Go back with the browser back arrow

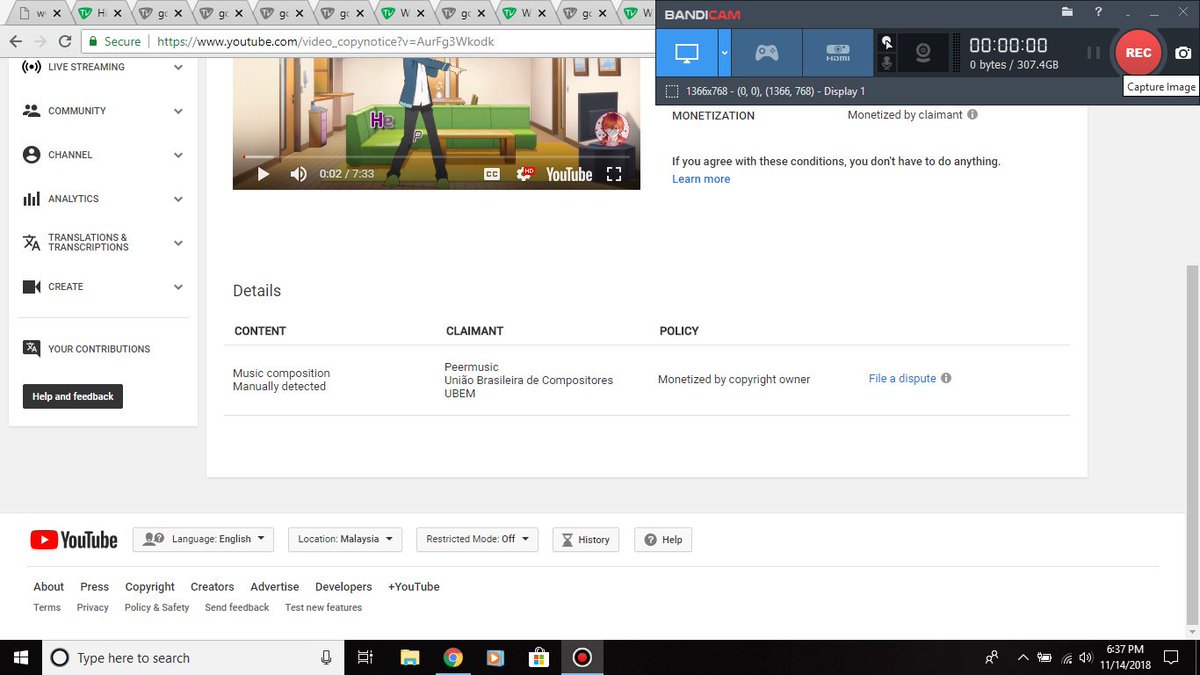(15, 41)
